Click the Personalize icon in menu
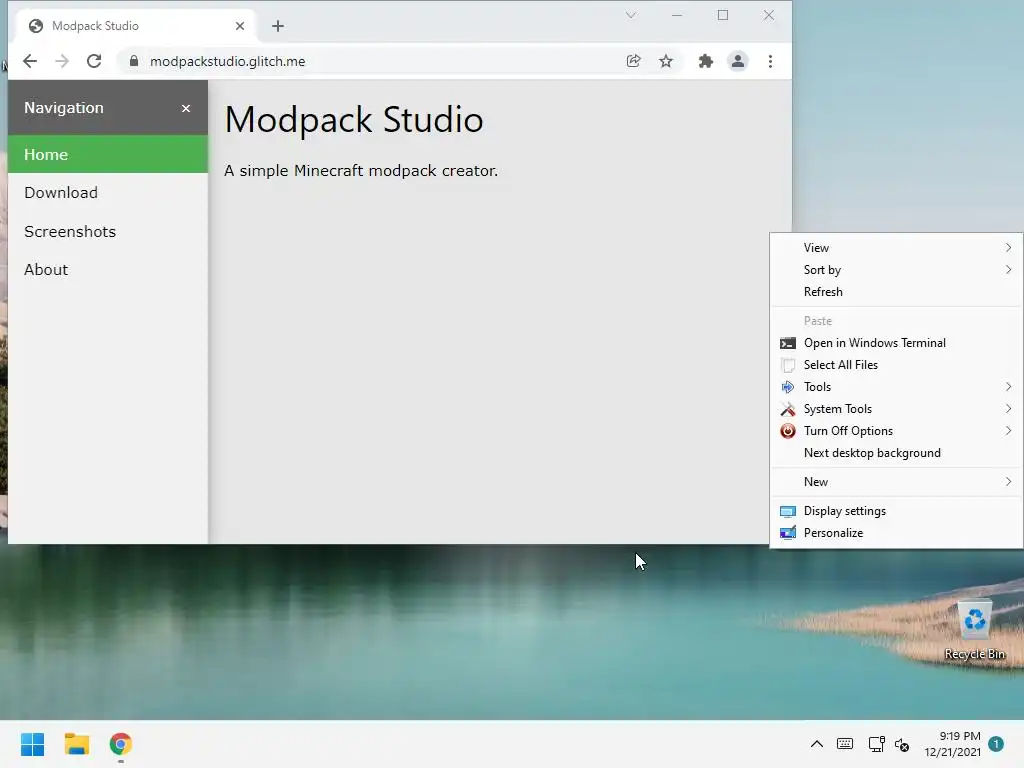This screenshot has width=1024, height=768. [x=788, y=533]
